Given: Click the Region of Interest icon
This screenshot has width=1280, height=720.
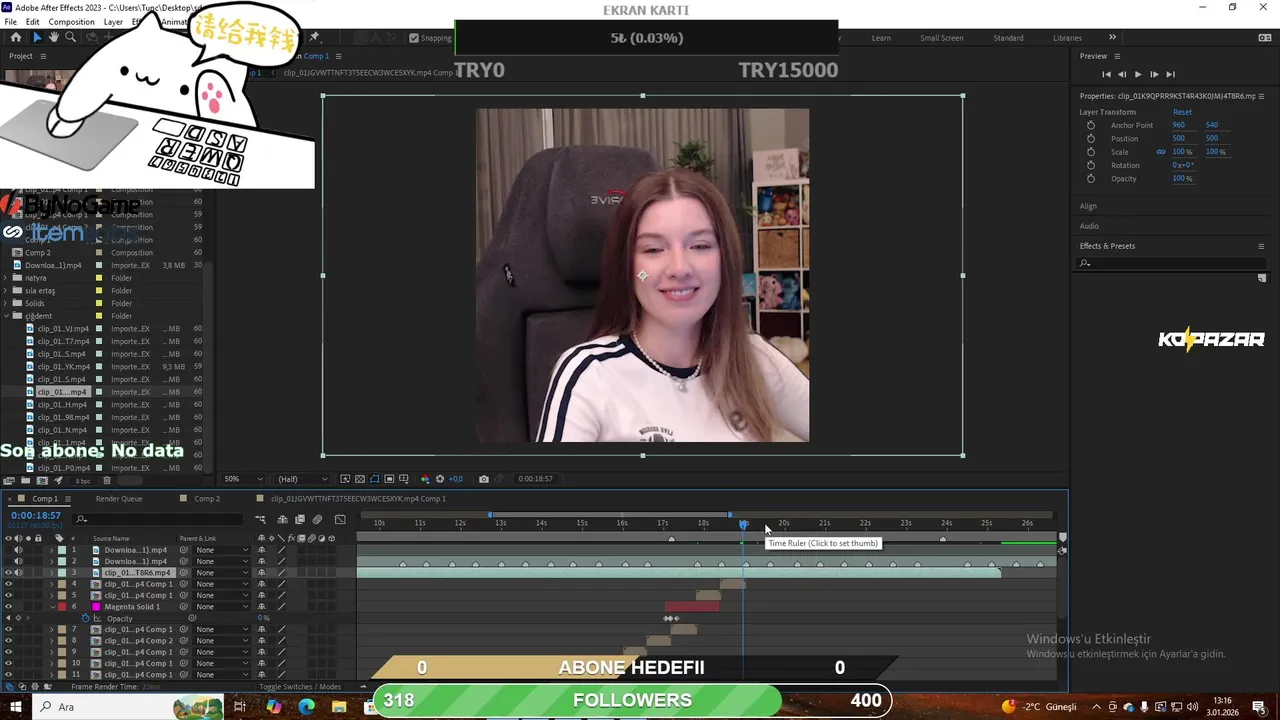Looking at the screenshot, I should tap(390, 479).
